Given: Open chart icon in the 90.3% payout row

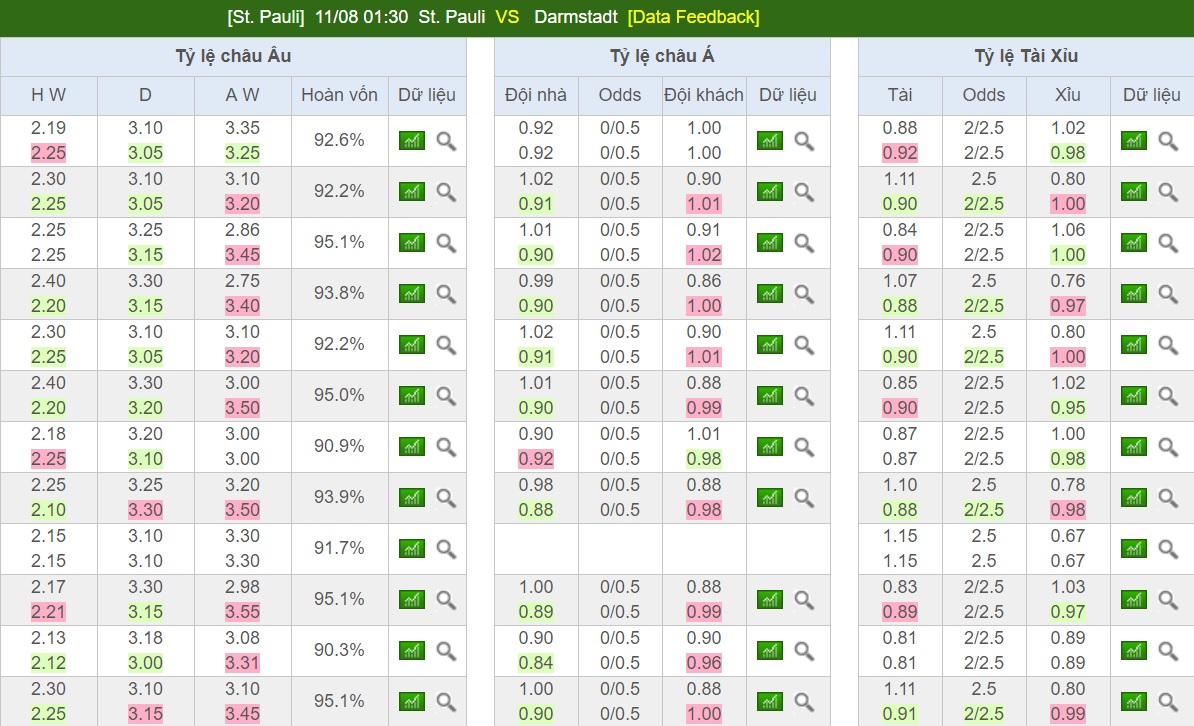Looking at the screenshot, I should 412,651.
